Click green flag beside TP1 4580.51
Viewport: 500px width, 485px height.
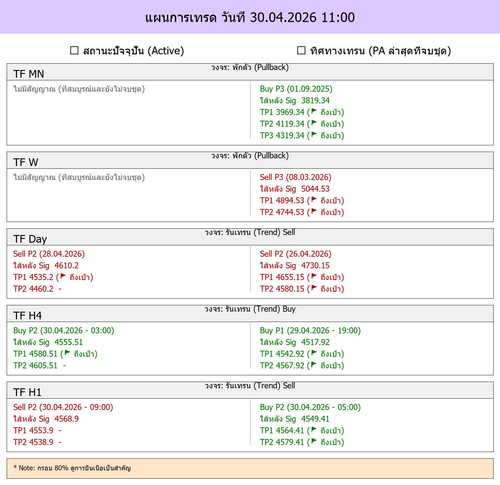tap(67, 353)
